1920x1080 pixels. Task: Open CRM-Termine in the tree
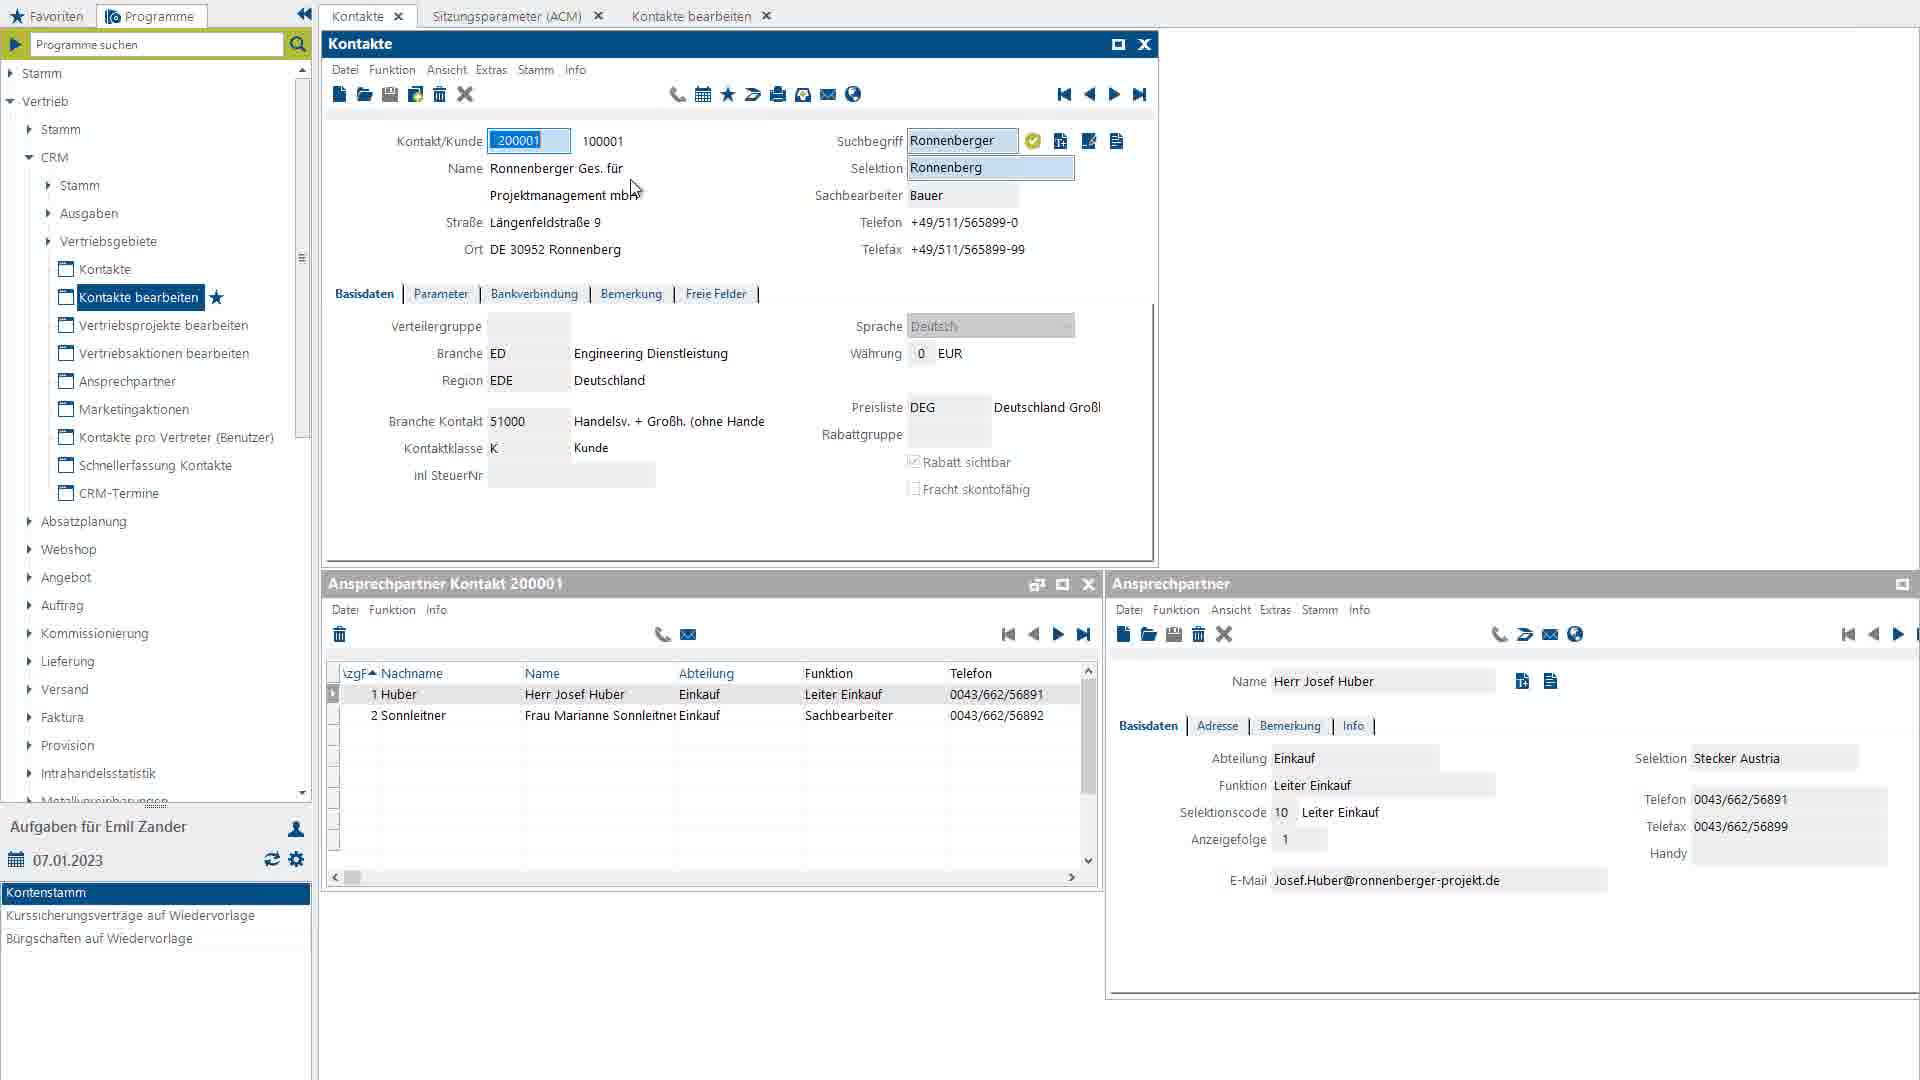point(119,493)
